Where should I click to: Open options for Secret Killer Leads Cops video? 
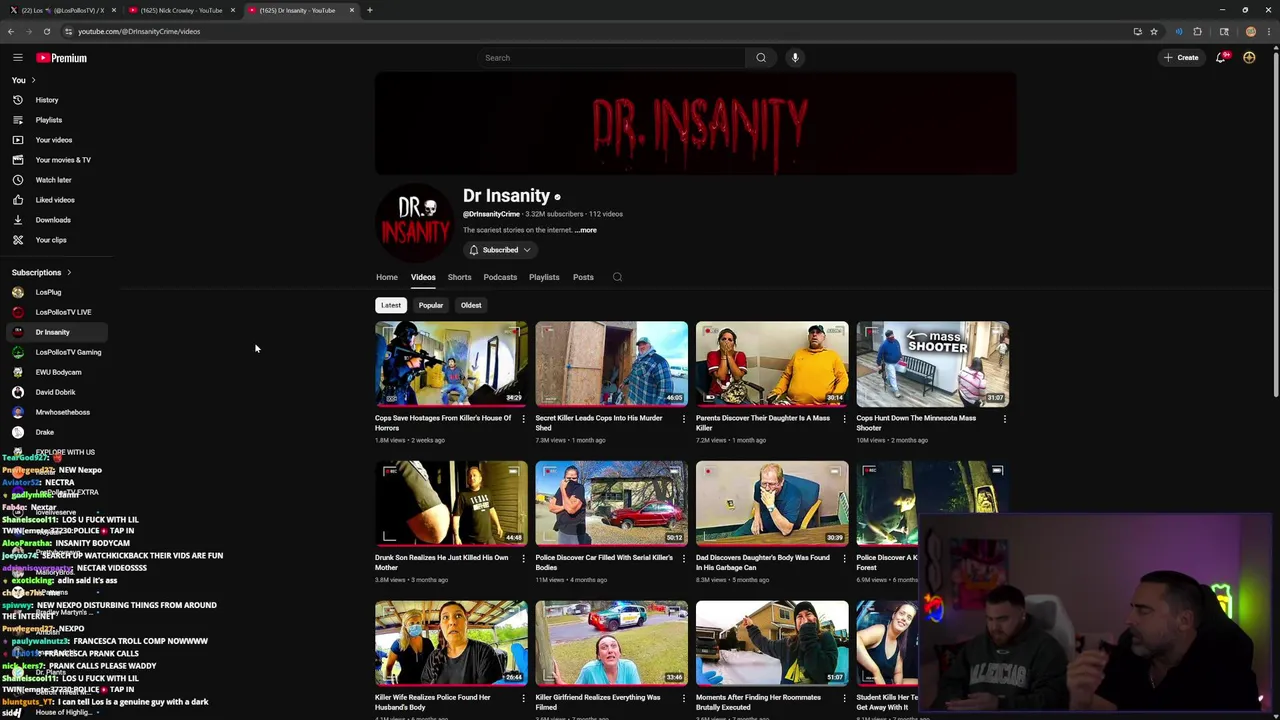point(684,419)
